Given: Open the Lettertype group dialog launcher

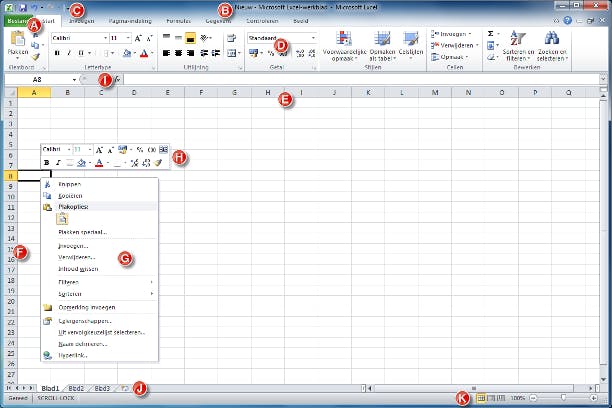Looking at the screenshot, I should click(153, 68).
